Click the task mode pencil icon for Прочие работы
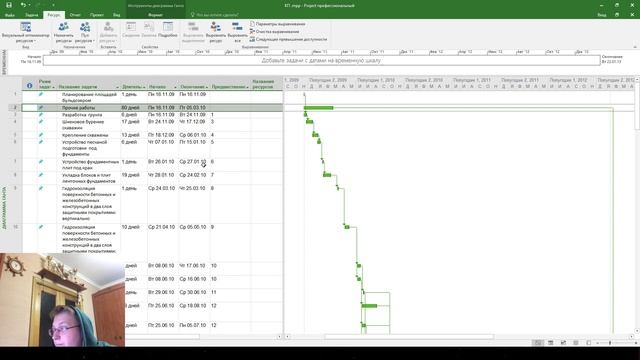Image resolution: width=640 pixels, height=360 pixels. 41,108
